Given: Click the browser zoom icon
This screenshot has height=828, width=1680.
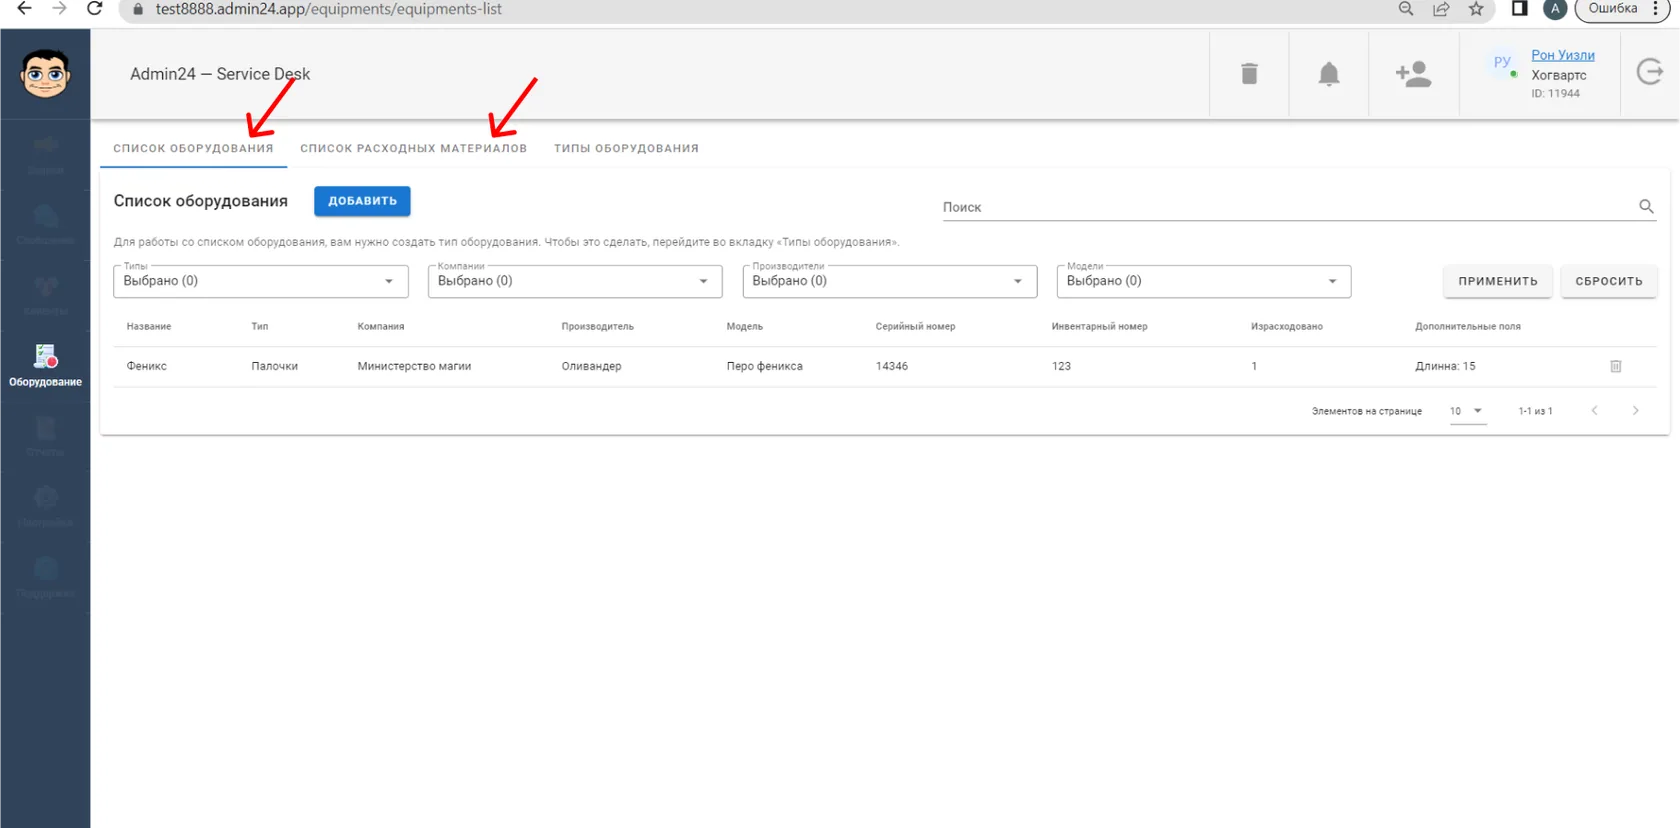Looking at the screenshot, I should 1406,9.
